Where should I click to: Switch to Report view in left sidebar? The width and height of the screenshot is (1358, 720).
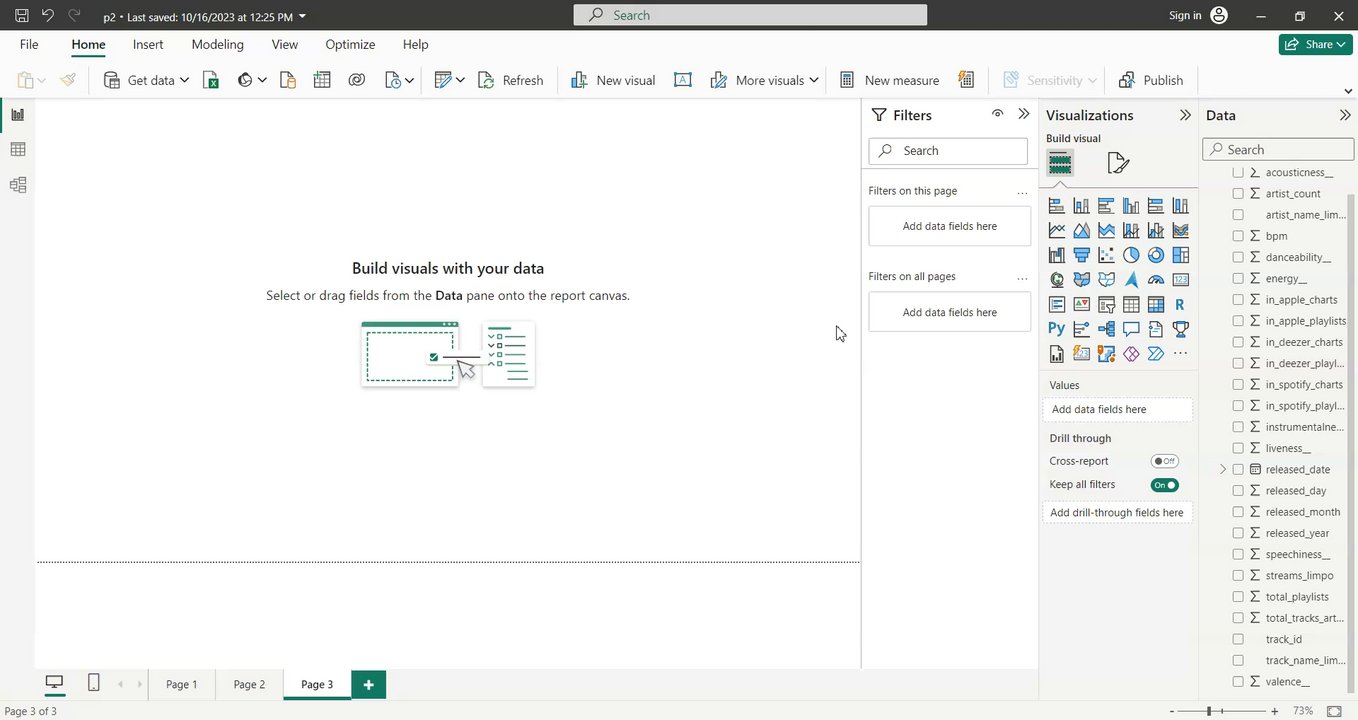pos(17,114)
